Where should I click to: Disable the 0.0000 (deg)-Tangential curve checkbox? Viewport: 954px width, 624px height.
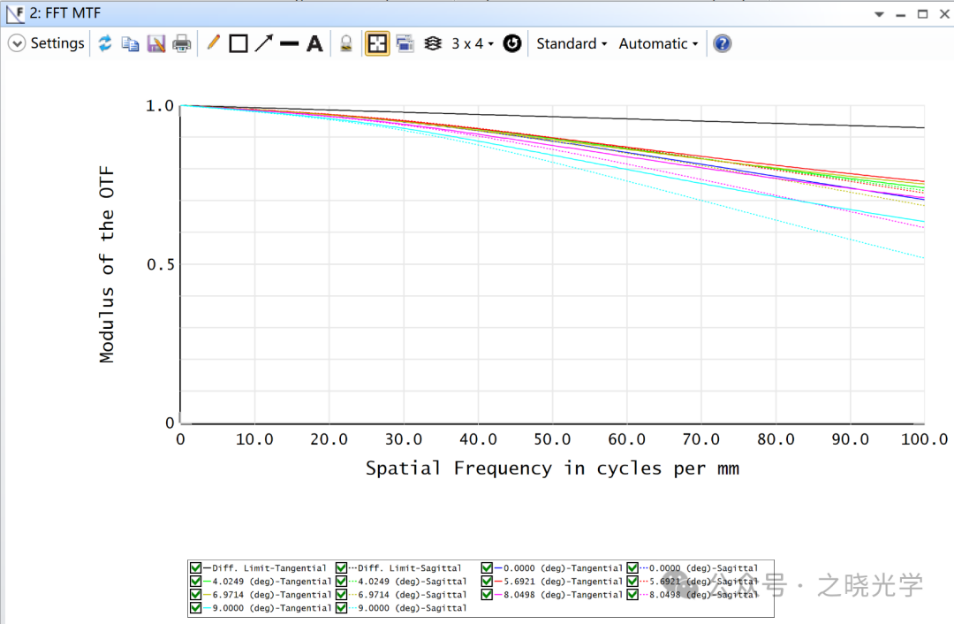tap(487, 568)
